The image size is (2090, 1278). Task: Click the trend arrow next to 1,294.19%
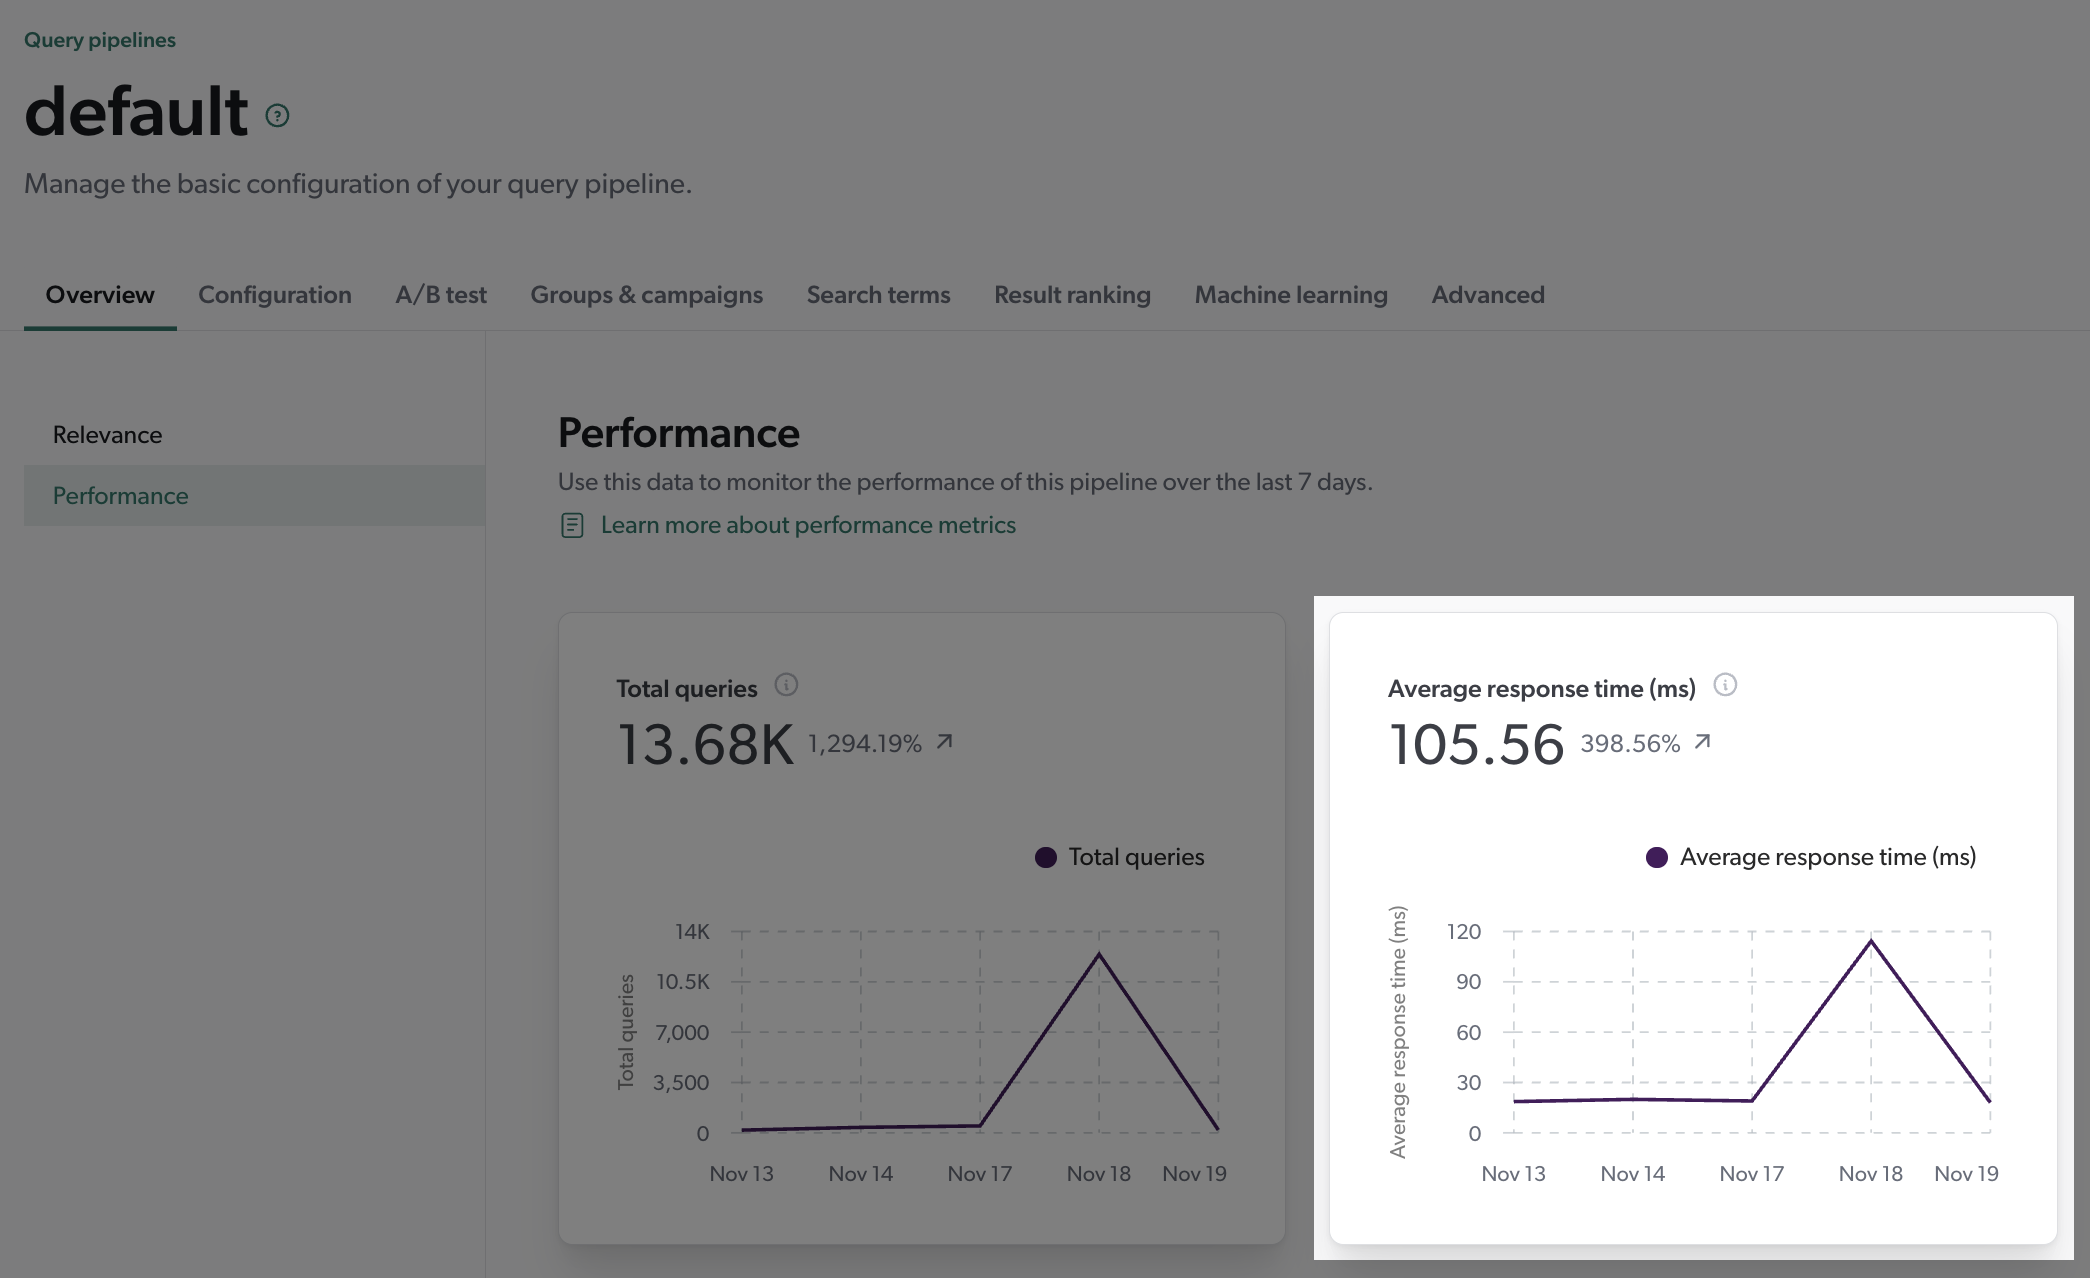click(941, 741)
